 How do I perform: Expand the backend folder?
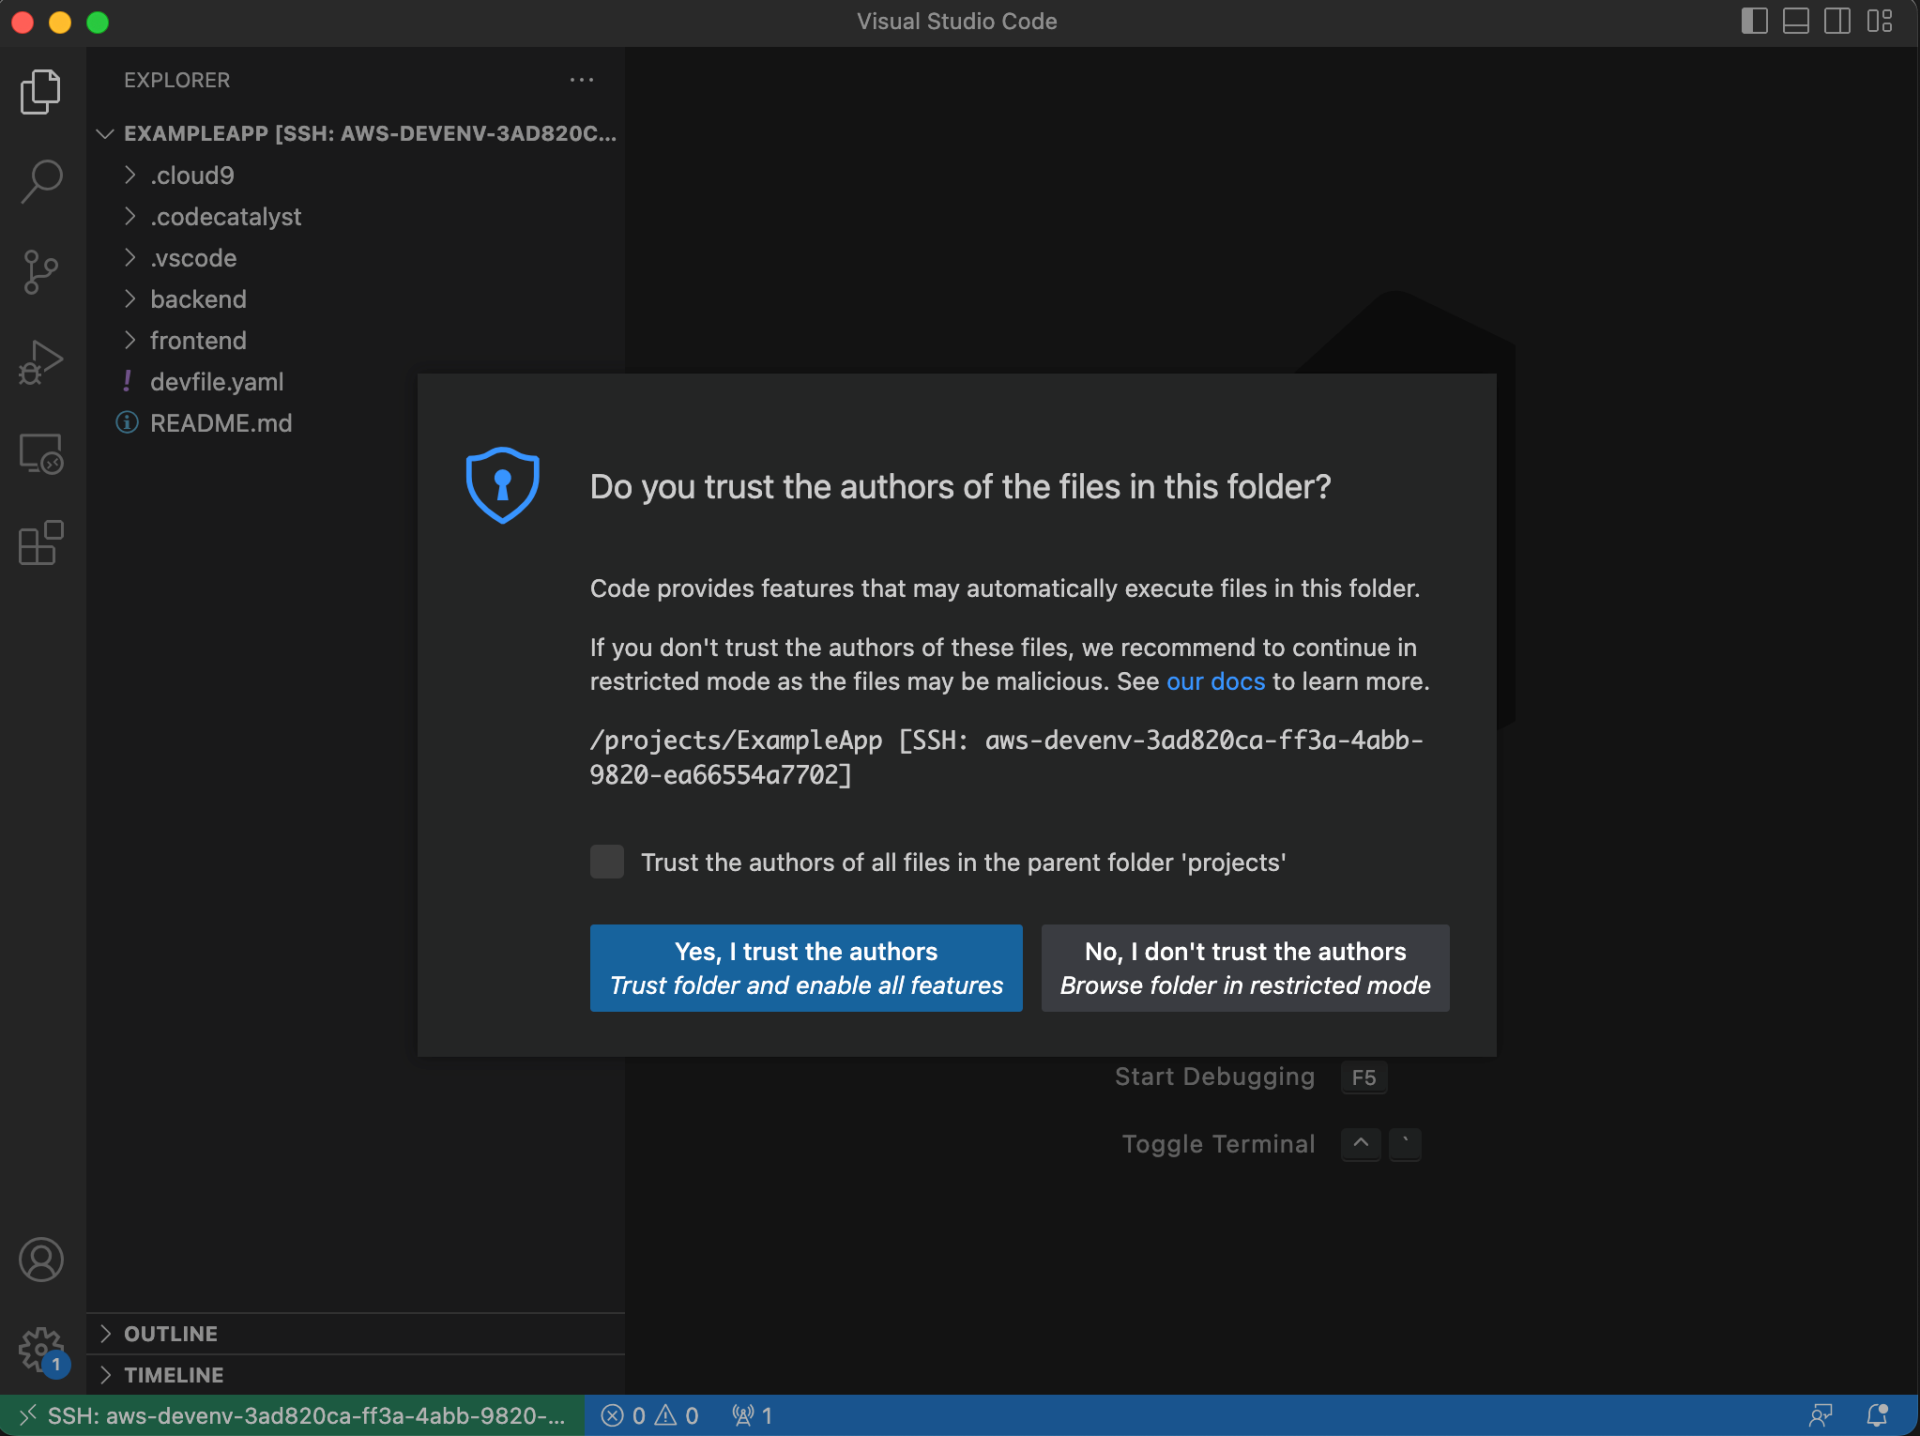pos(198,299)
